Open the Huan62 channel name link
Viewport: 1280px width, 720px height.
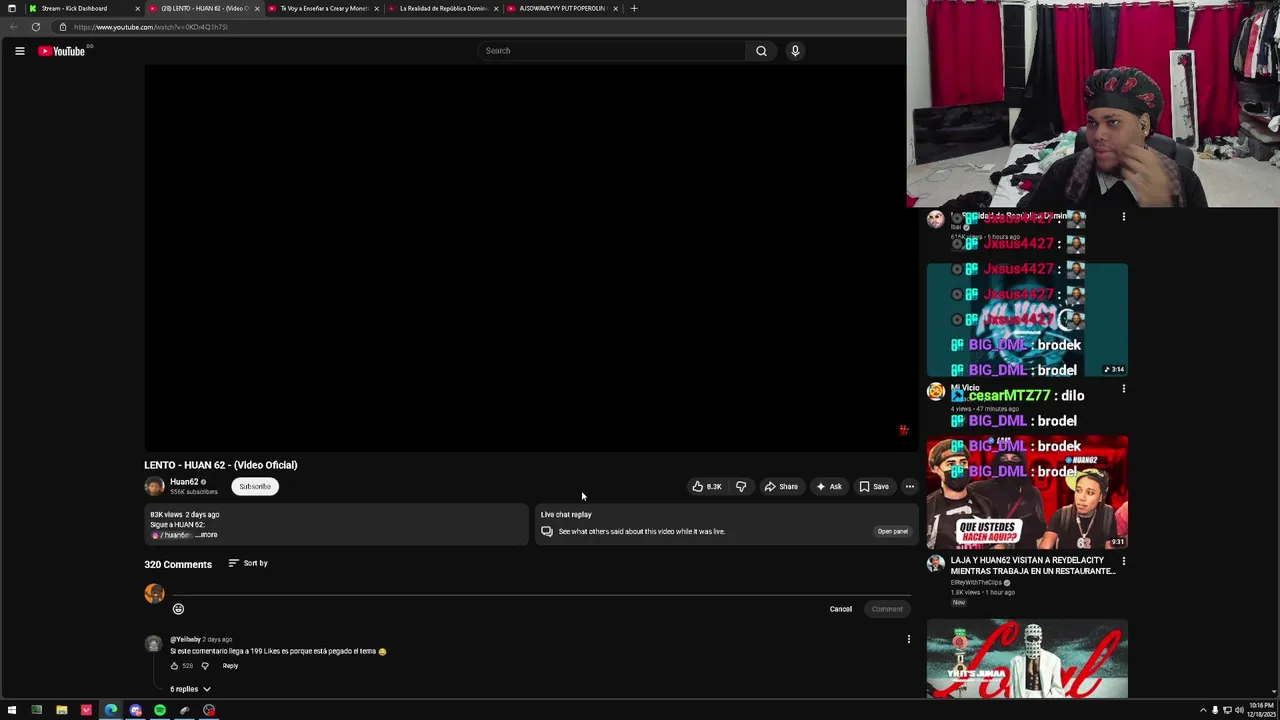coord(184,482)
